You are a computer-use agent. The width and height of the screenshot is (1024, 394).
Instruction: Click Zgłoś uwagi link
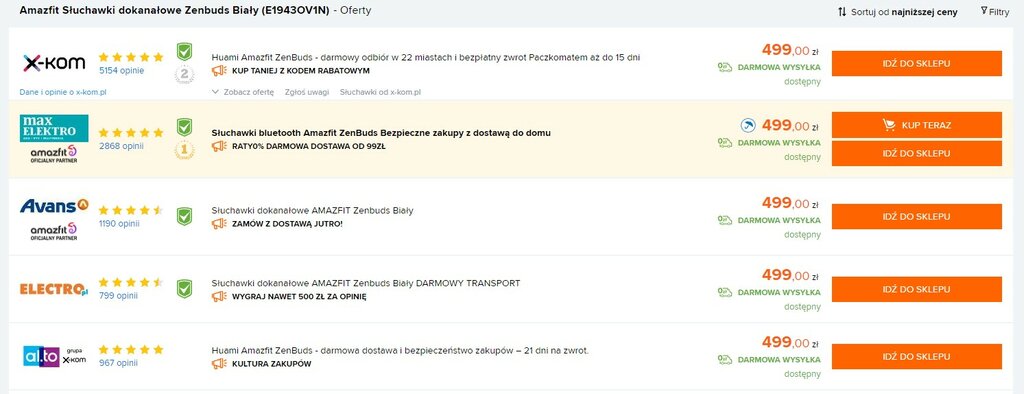click(307, 92)
